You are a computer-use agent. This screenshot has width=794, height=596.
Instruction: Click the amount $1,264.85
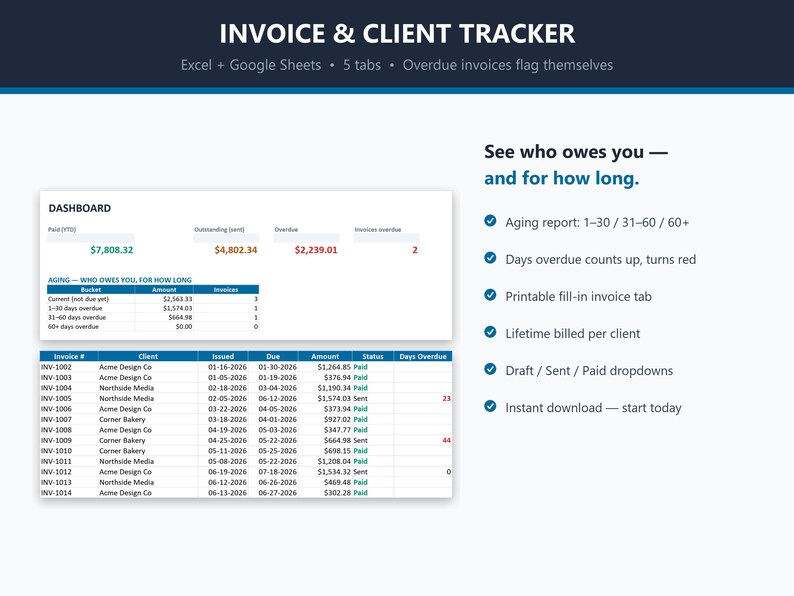pos(334,367)
